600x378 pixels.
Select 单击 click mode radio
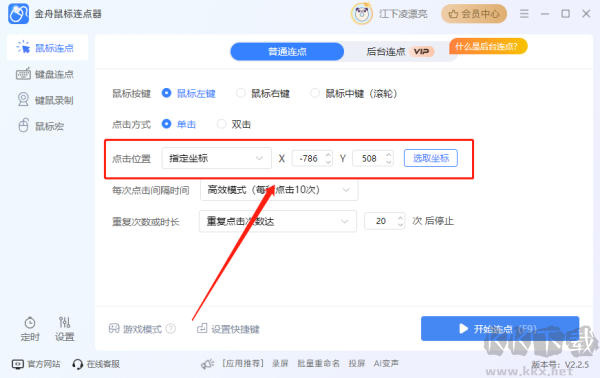coord(166,124)
